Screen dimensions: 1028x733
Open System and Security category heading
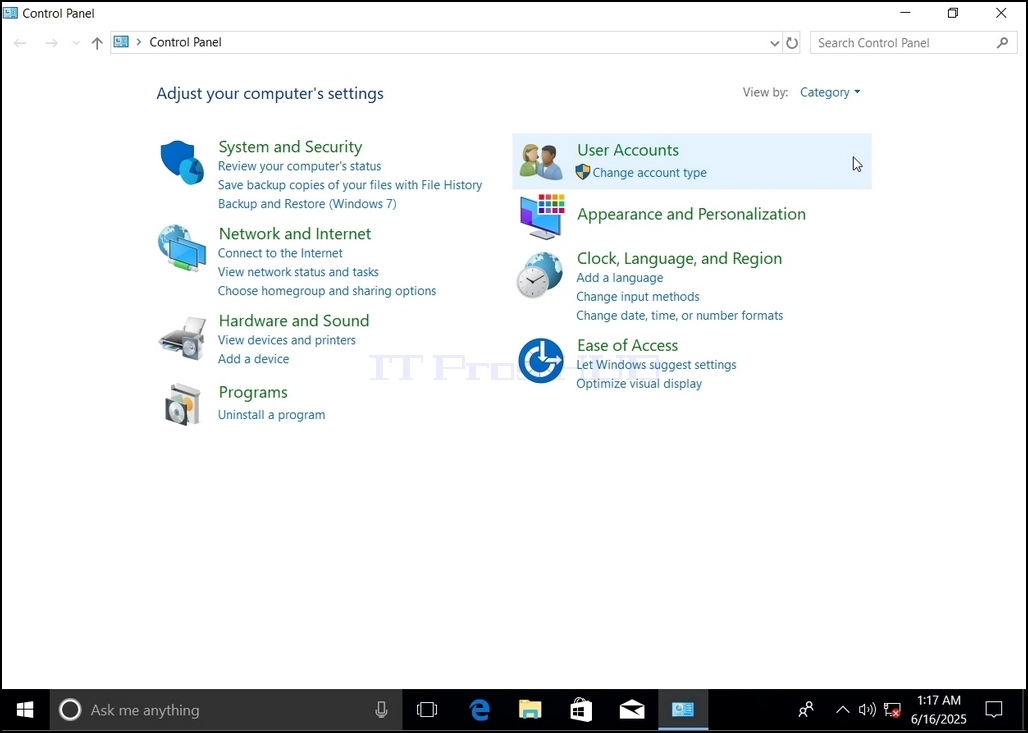click(290, 147)
